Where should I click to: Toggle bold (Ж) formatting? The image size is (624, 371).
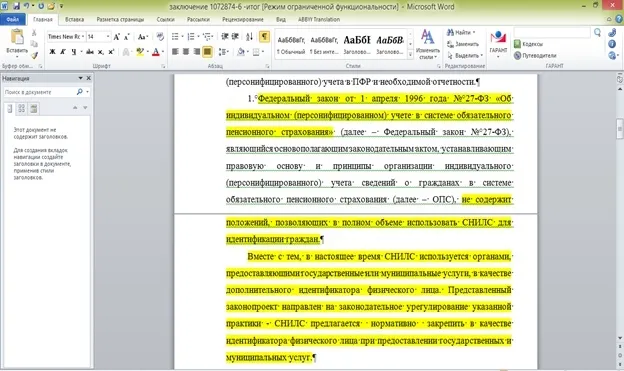coord(52,52)
